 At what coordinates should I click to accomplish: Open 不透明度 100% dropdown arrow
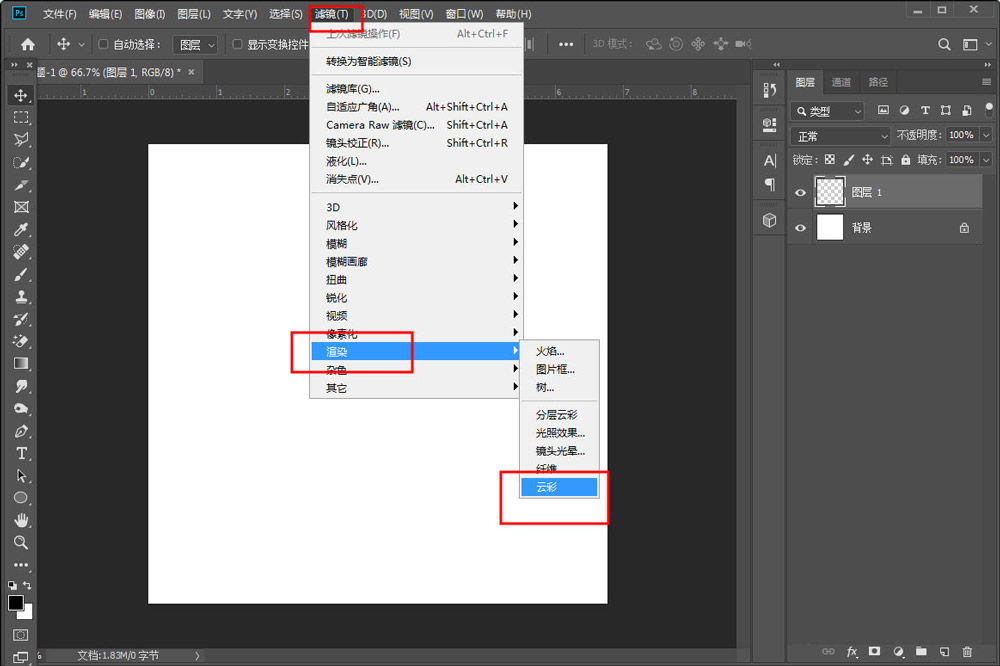[986, 135]
